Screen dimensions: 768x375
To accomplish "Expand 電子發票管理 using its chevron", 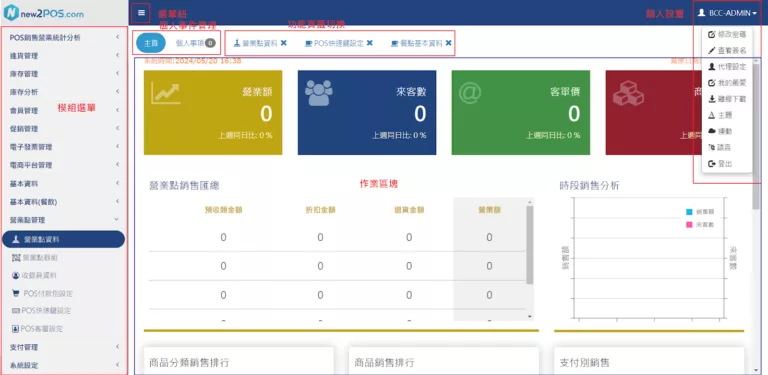I will click(118, 146).
